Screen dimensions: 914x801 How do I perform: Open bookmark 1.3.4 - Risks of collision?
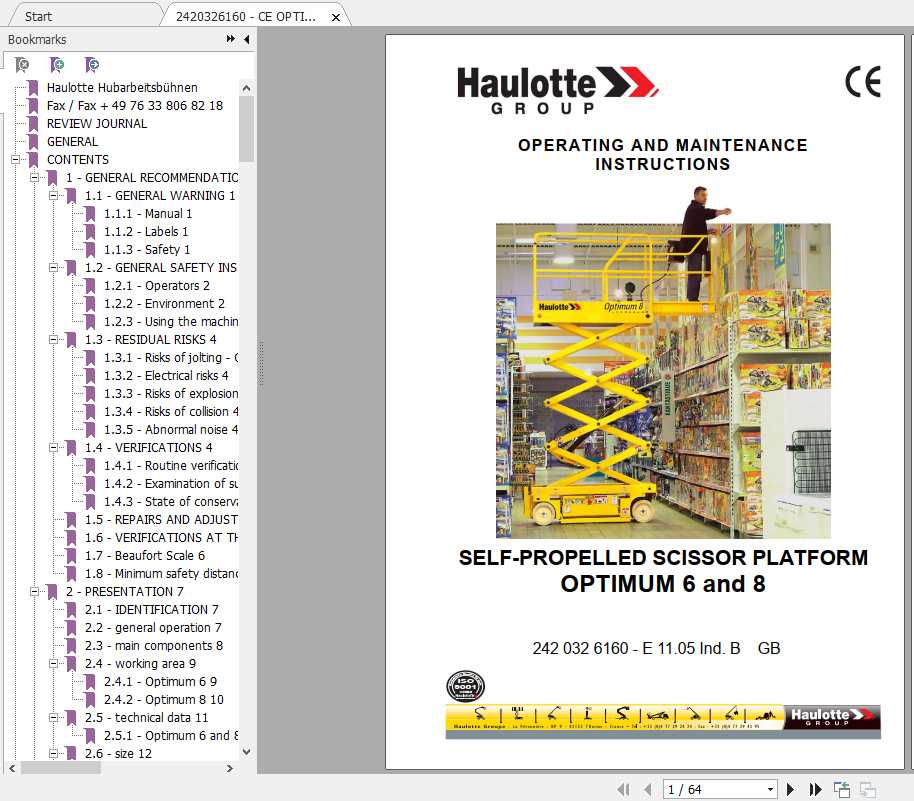click(171, 412)
